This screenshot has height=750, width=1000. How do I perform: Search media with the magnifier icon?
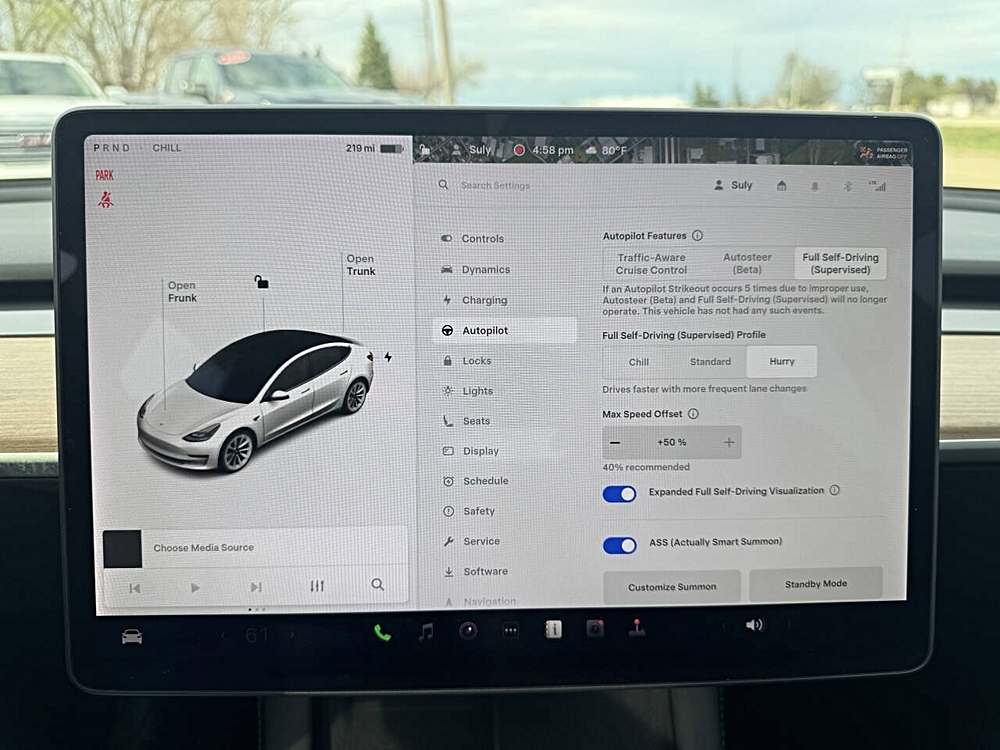coord(377,585)
